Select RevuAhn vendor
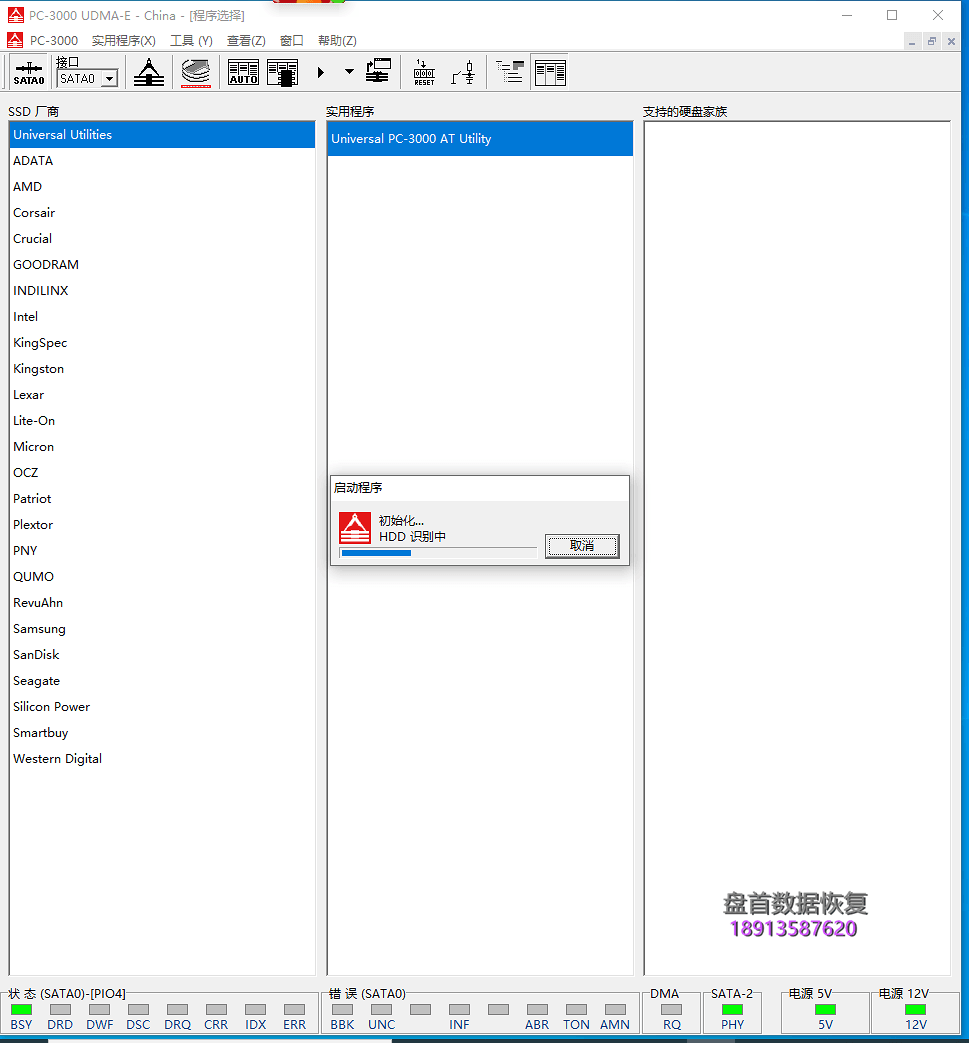Image resolution: width=969 pixels, height=1043 pixels. [x=162, y=602]
